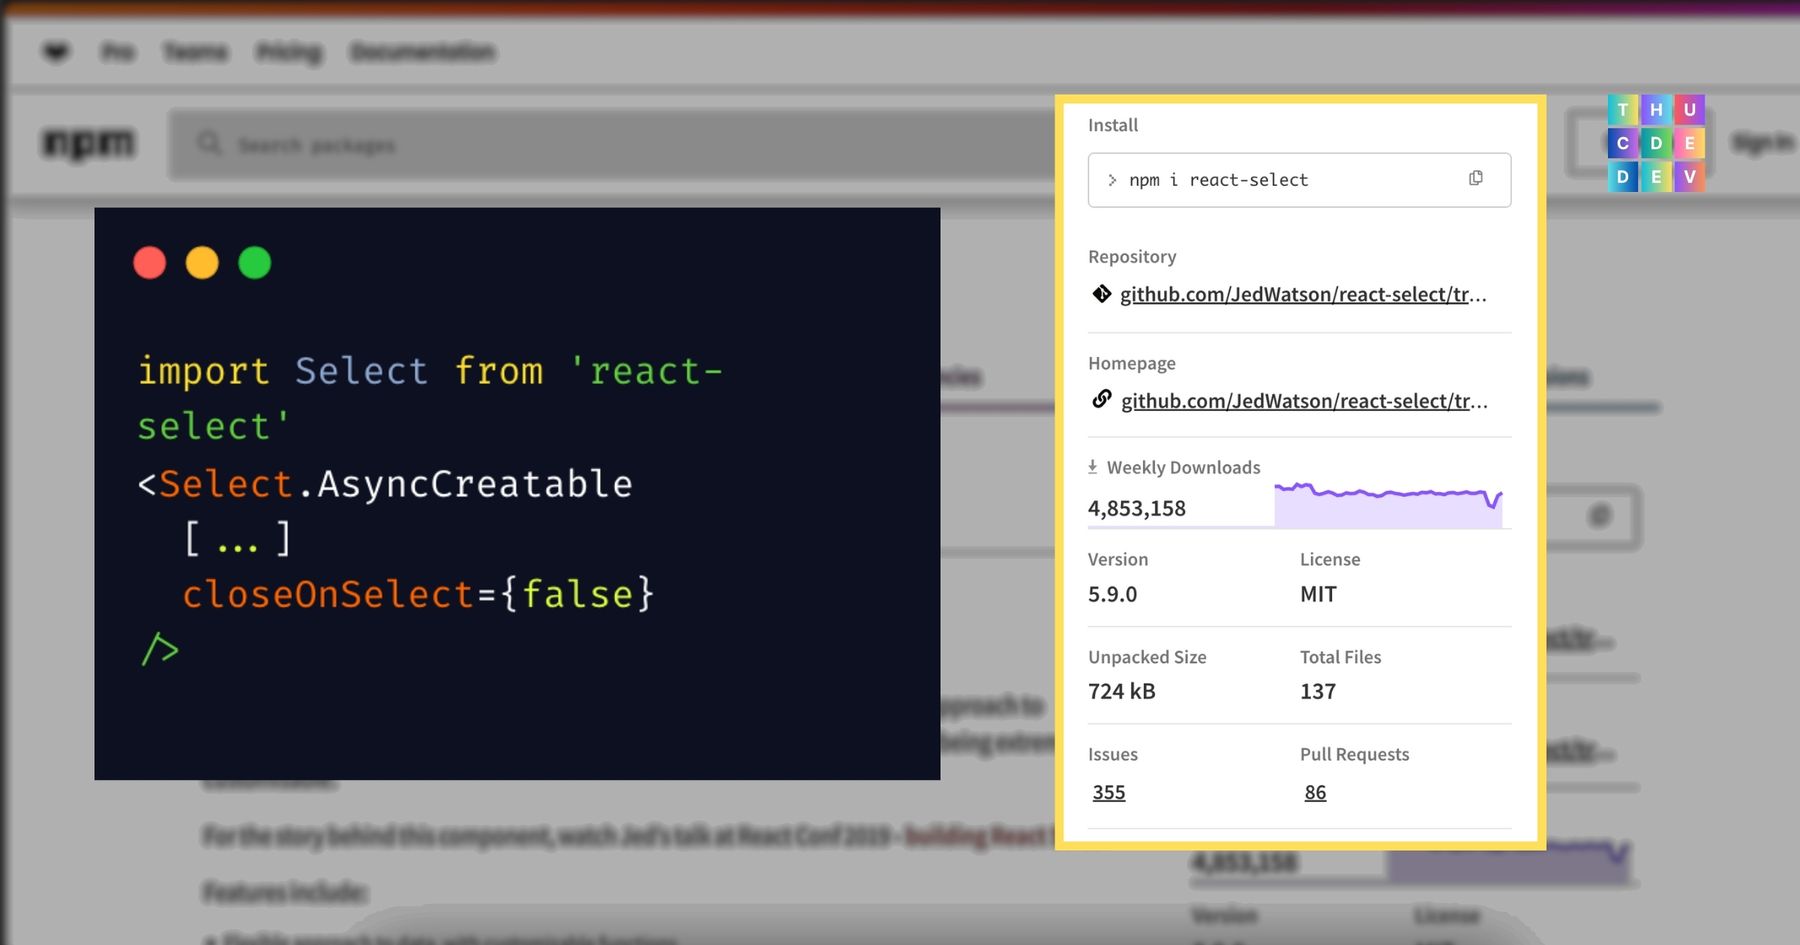1800x945 pixels.
Task: Click the weekly downloads count 4,853,158
Action: click(1137, 508)
